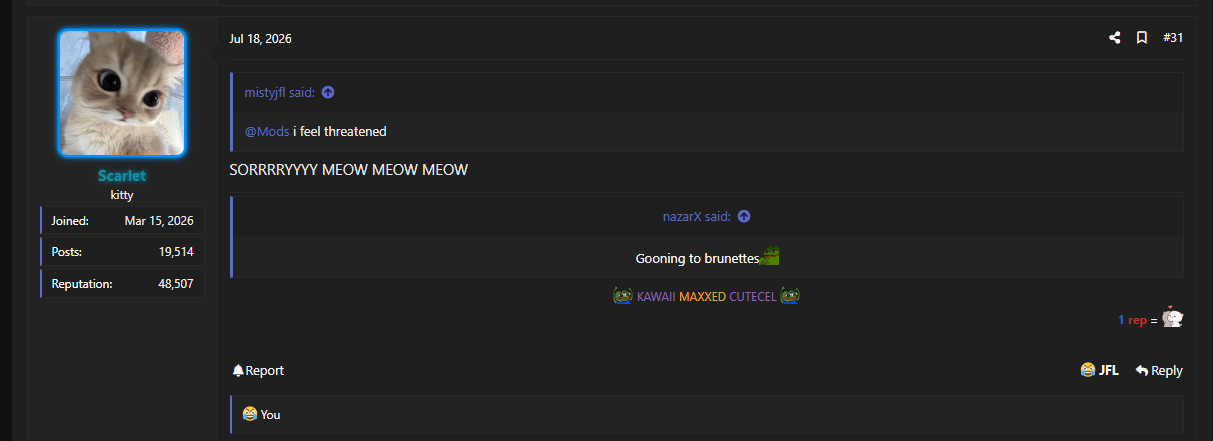Click the Jul 18, 2026 post date
This screenshot has height=441, width=1213.
coord(260,39)
